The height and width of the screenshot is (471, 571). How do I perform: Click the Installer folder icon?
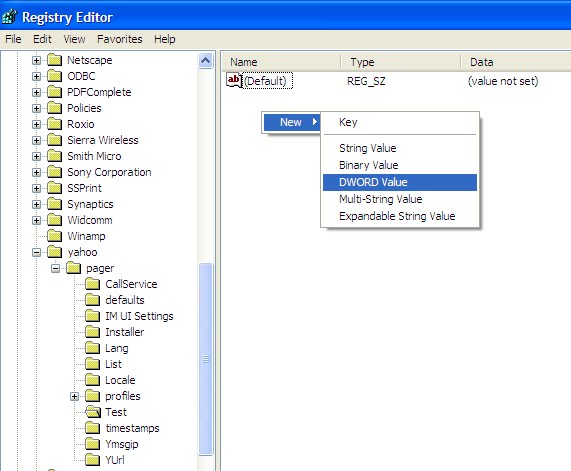click(92, 332)
